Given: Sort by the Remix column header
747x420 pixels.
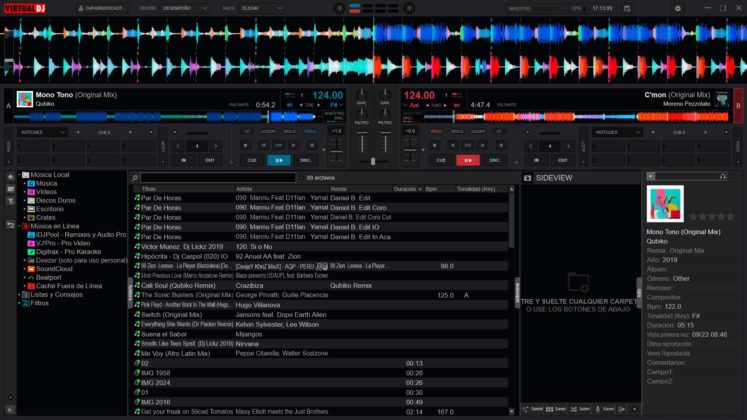Looking at the screenshot, I should pyautogui.click(x=338, y=189).
